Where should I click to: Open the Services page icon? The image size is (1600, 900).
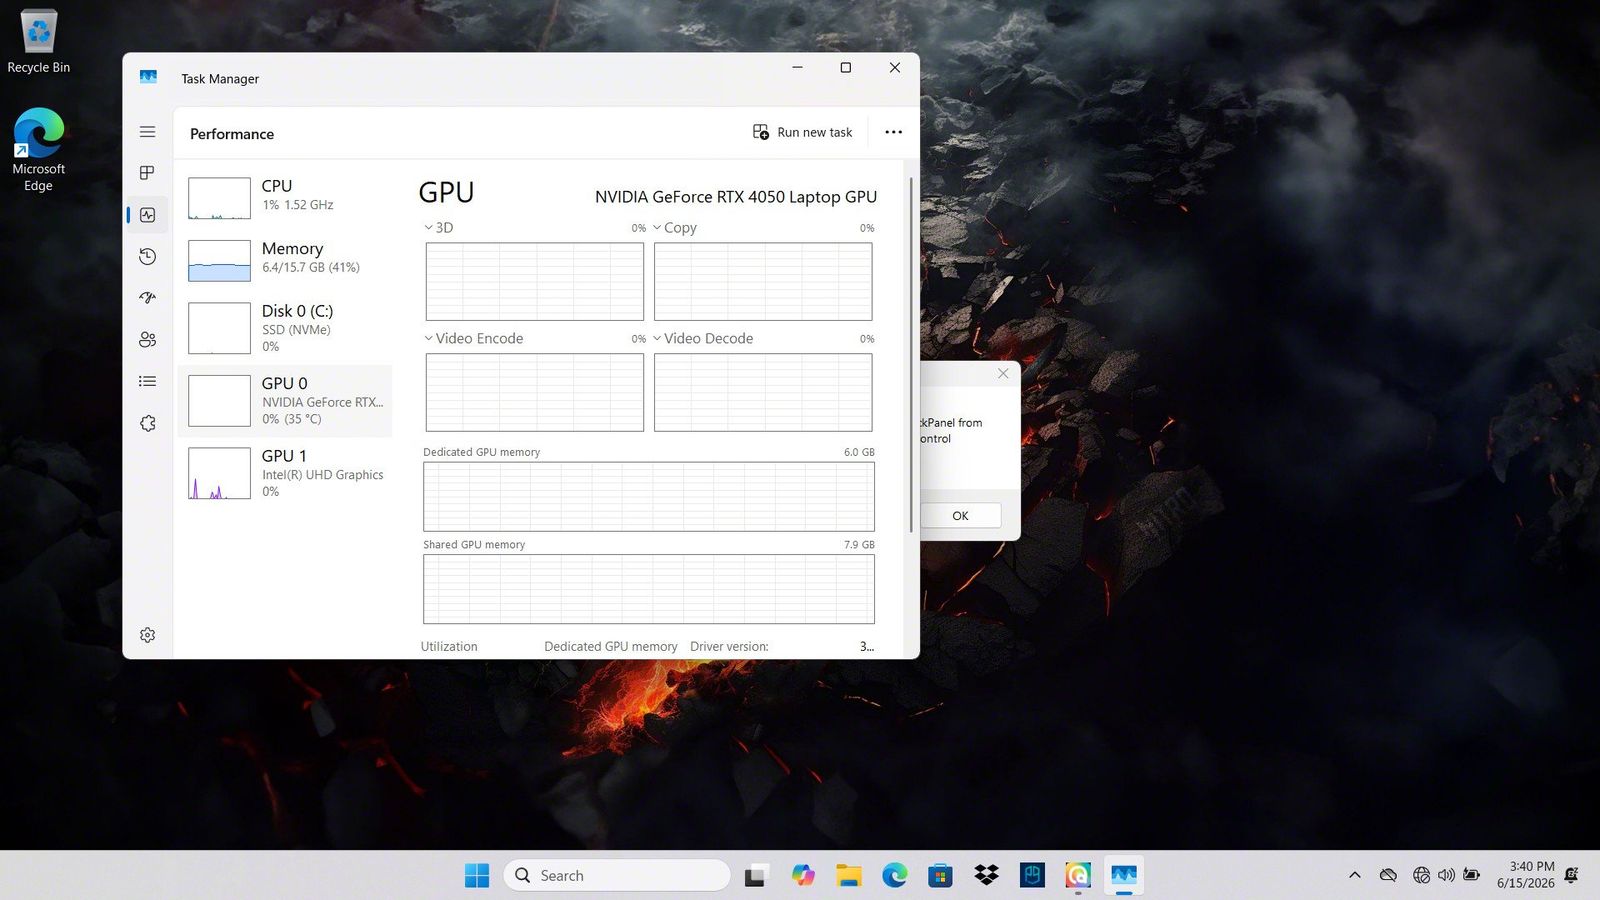(147, 423)
